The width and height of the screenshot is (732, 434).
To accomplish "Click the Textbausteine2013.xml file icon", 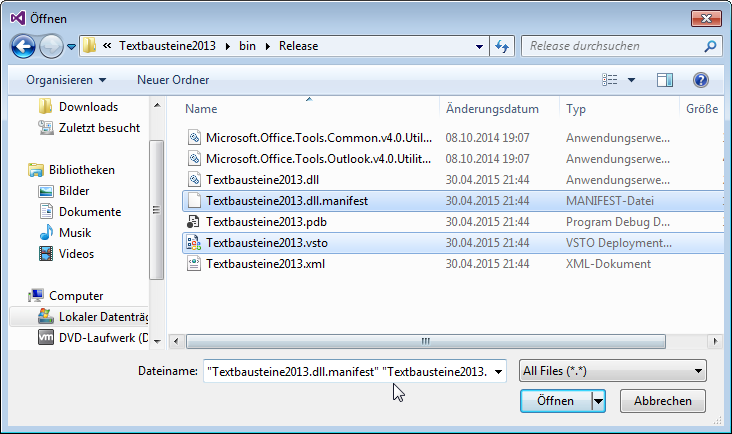I will click(194, 264).
